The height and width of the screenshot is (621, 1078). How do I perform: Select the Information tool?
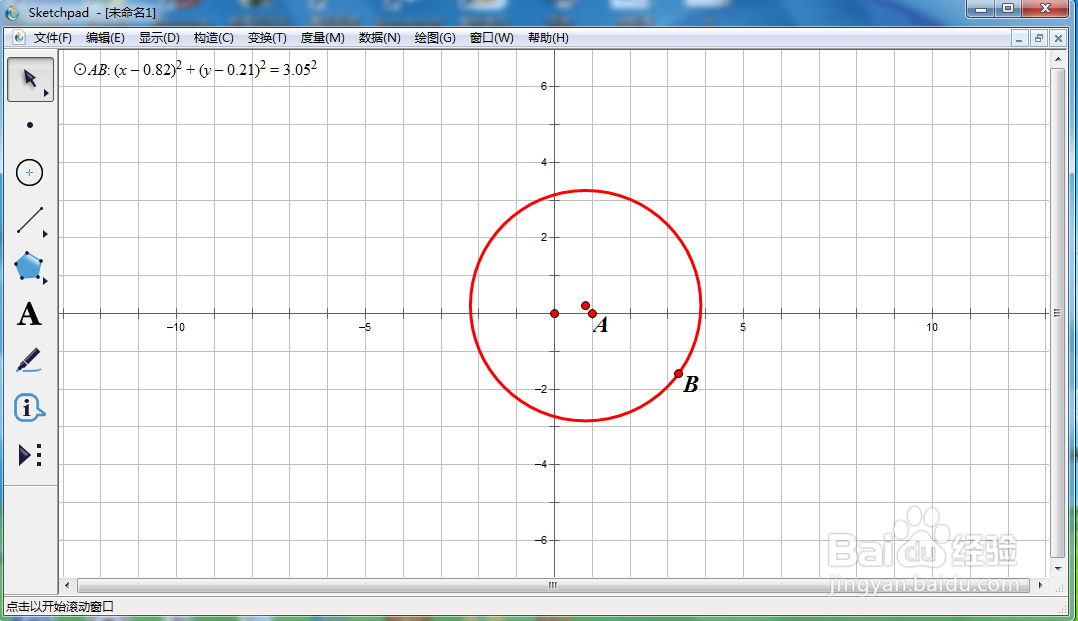pyautogui.click(x=30, y=408)
